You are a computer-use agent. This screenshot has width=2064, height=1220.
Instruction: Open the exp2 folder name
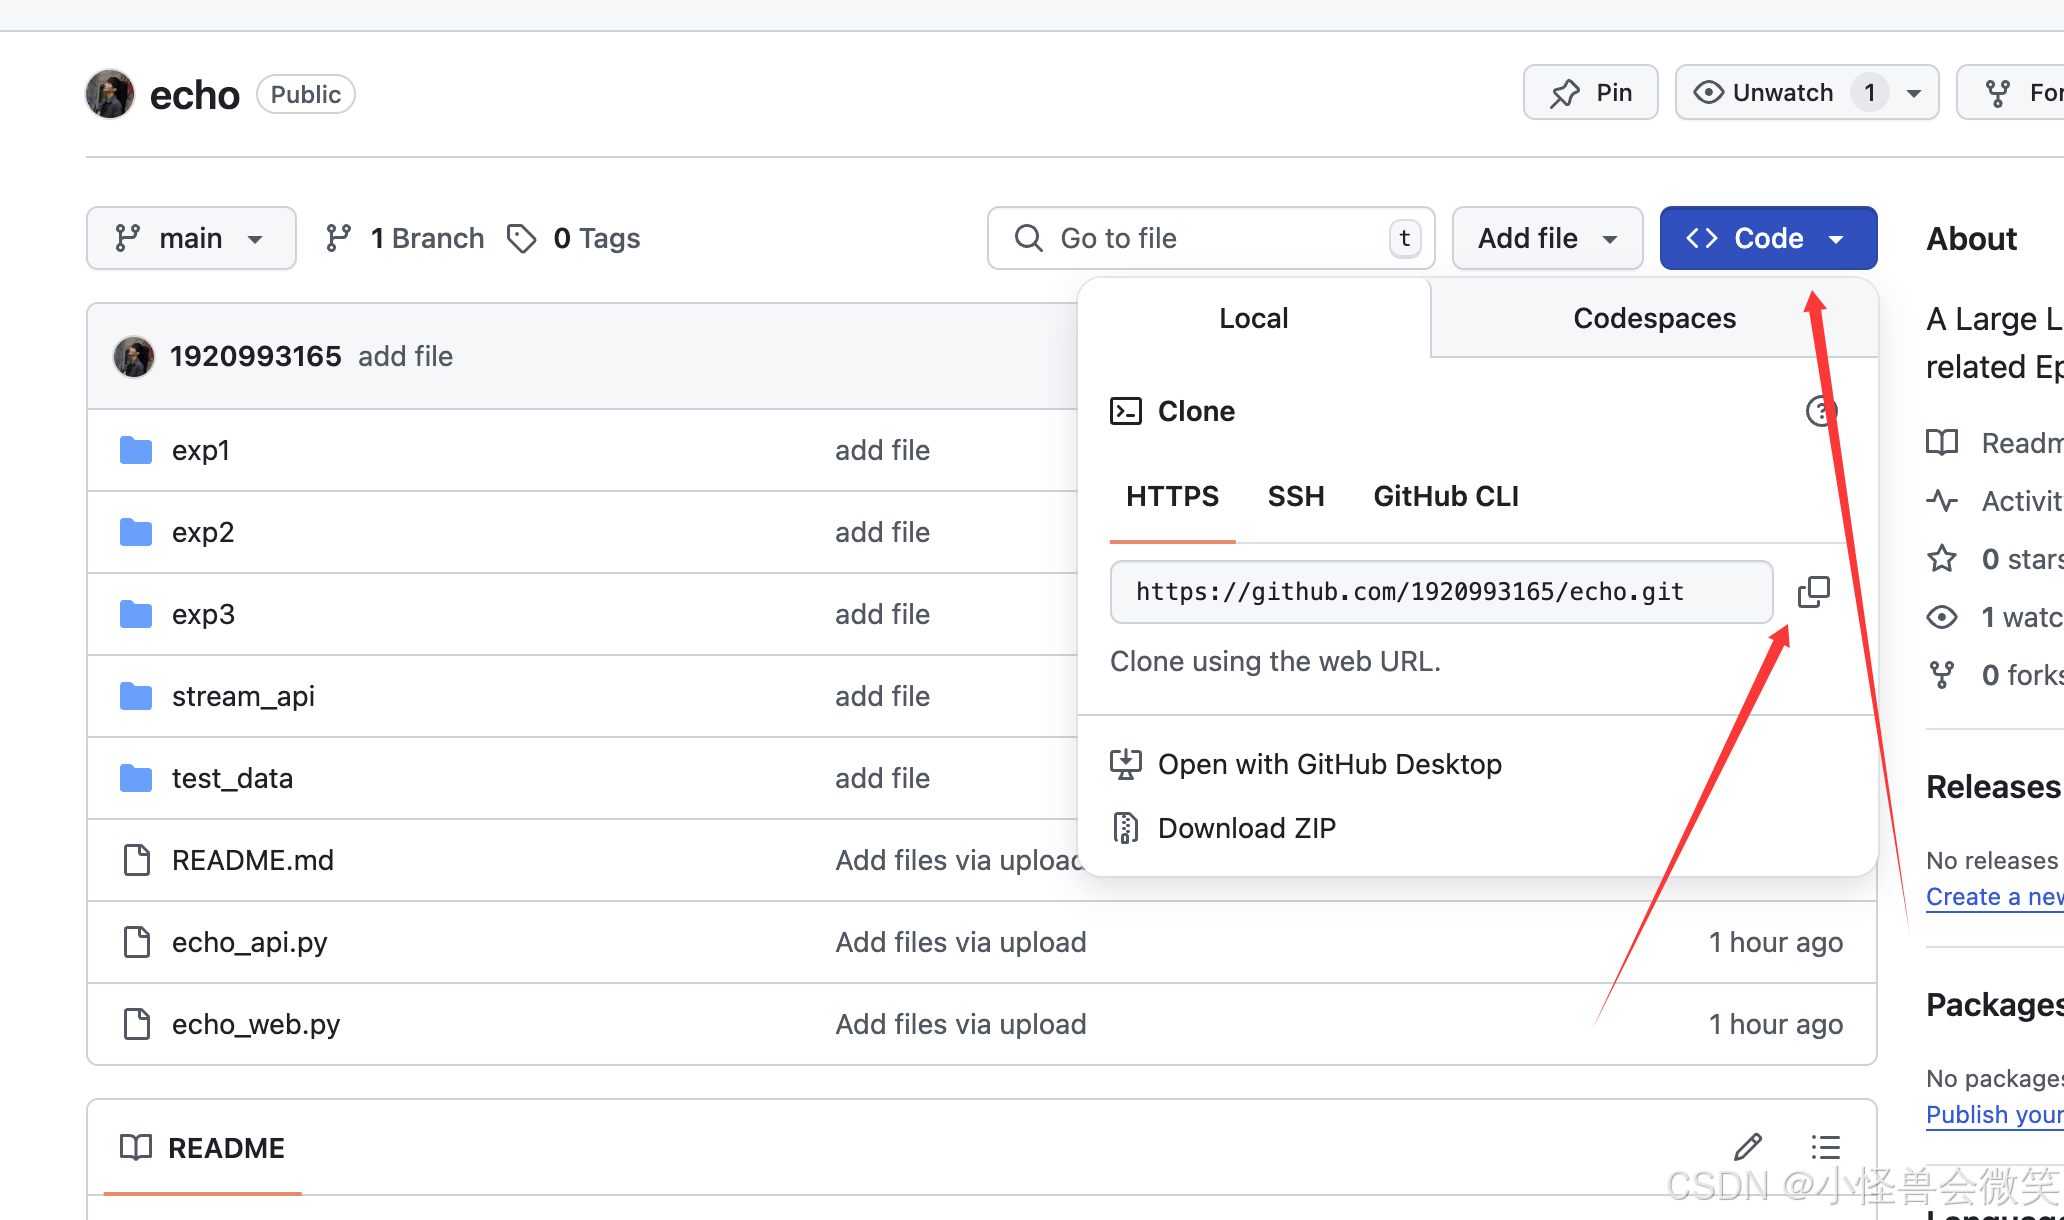coord(203,533)
